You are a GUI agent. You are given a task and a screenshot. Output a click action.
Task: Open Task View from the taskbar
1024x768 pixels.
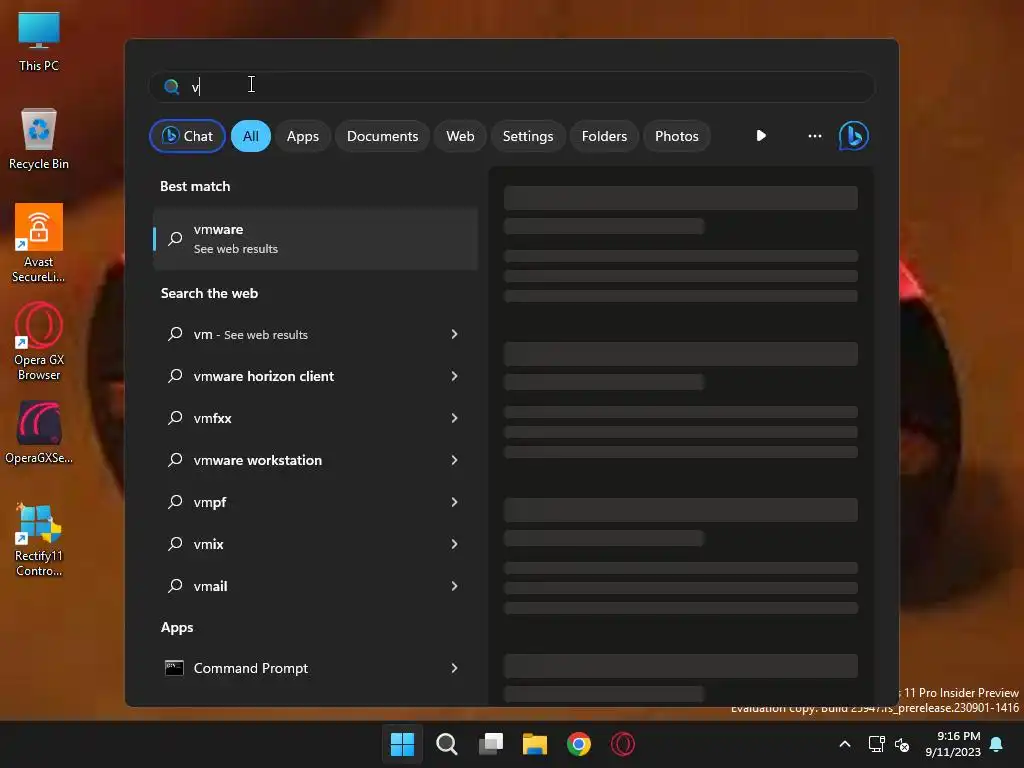click(x=491, y=744)
